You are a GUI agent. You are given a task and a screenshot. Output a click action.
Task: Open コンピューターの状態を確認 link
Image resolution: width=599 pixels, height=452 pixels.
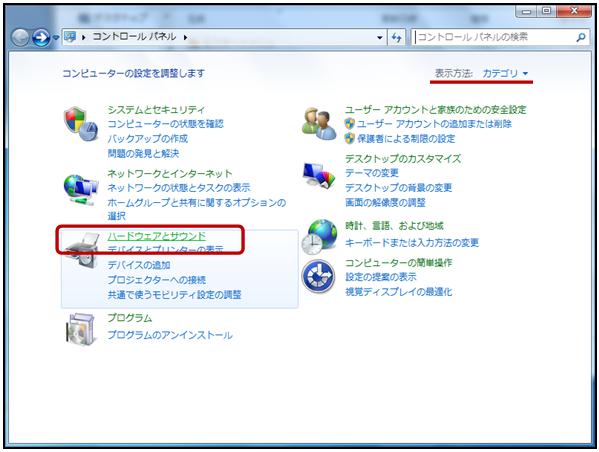pyautogui.click(x=165, y=124)
